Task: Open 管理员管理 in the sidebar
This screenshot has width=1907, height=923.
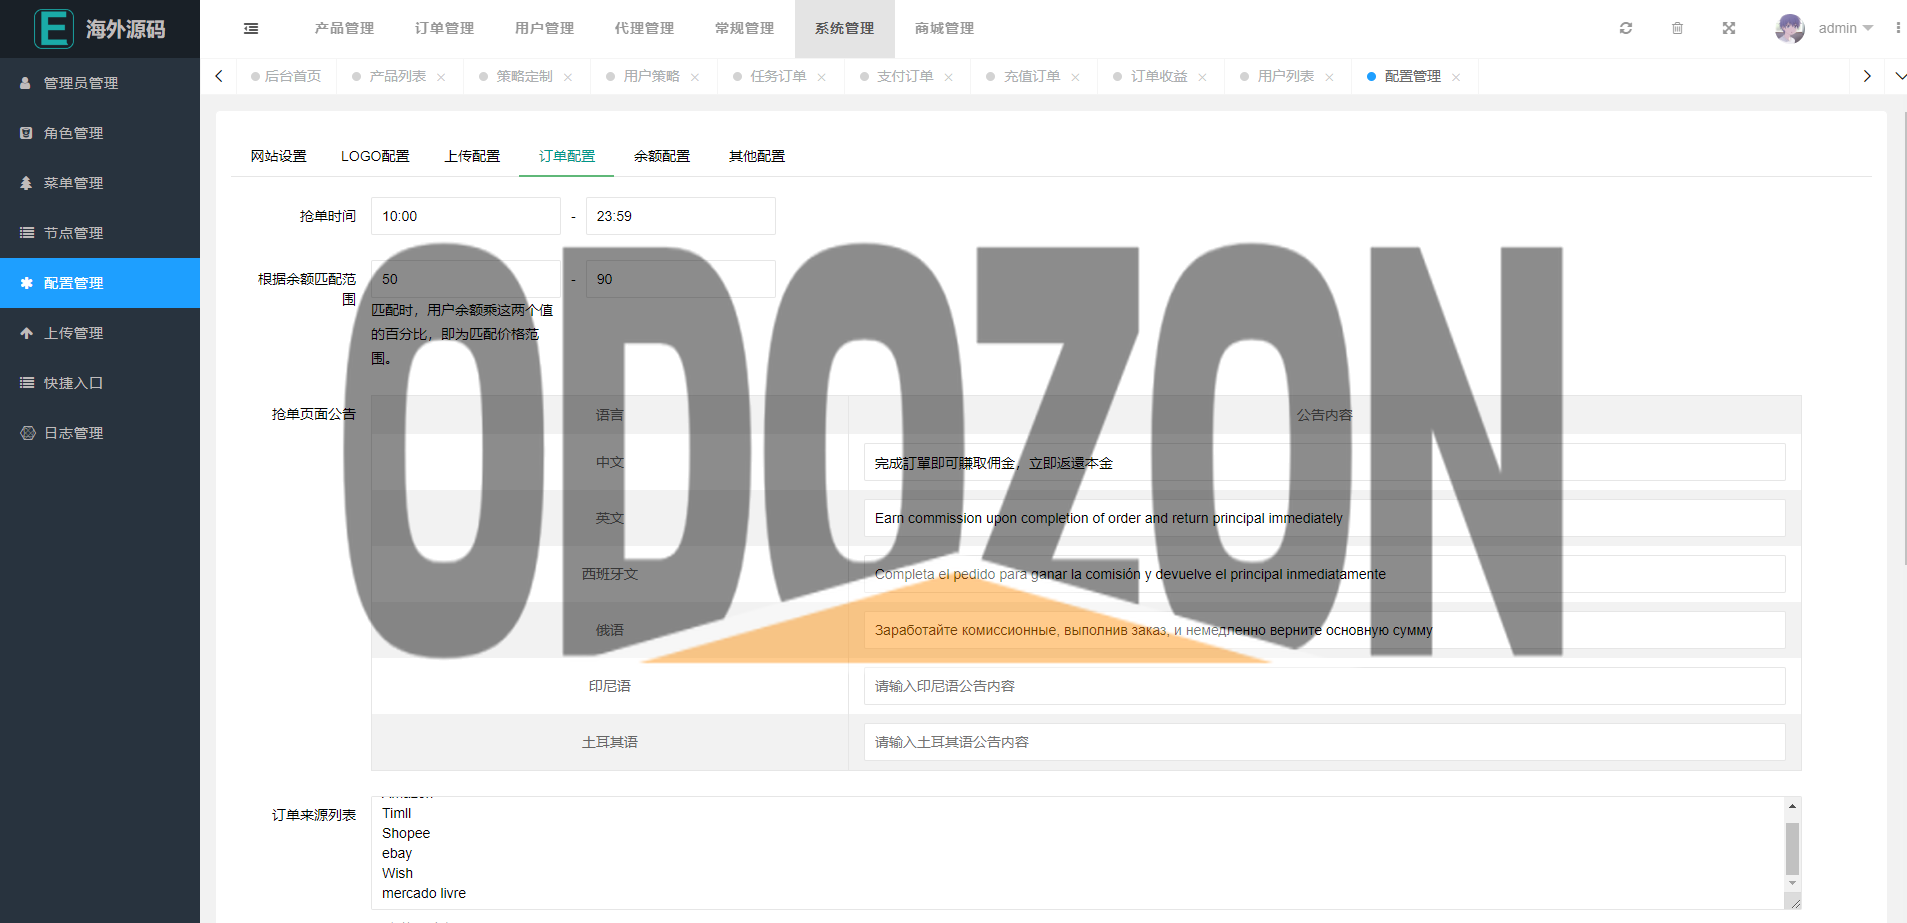Action: coord(100,83)
